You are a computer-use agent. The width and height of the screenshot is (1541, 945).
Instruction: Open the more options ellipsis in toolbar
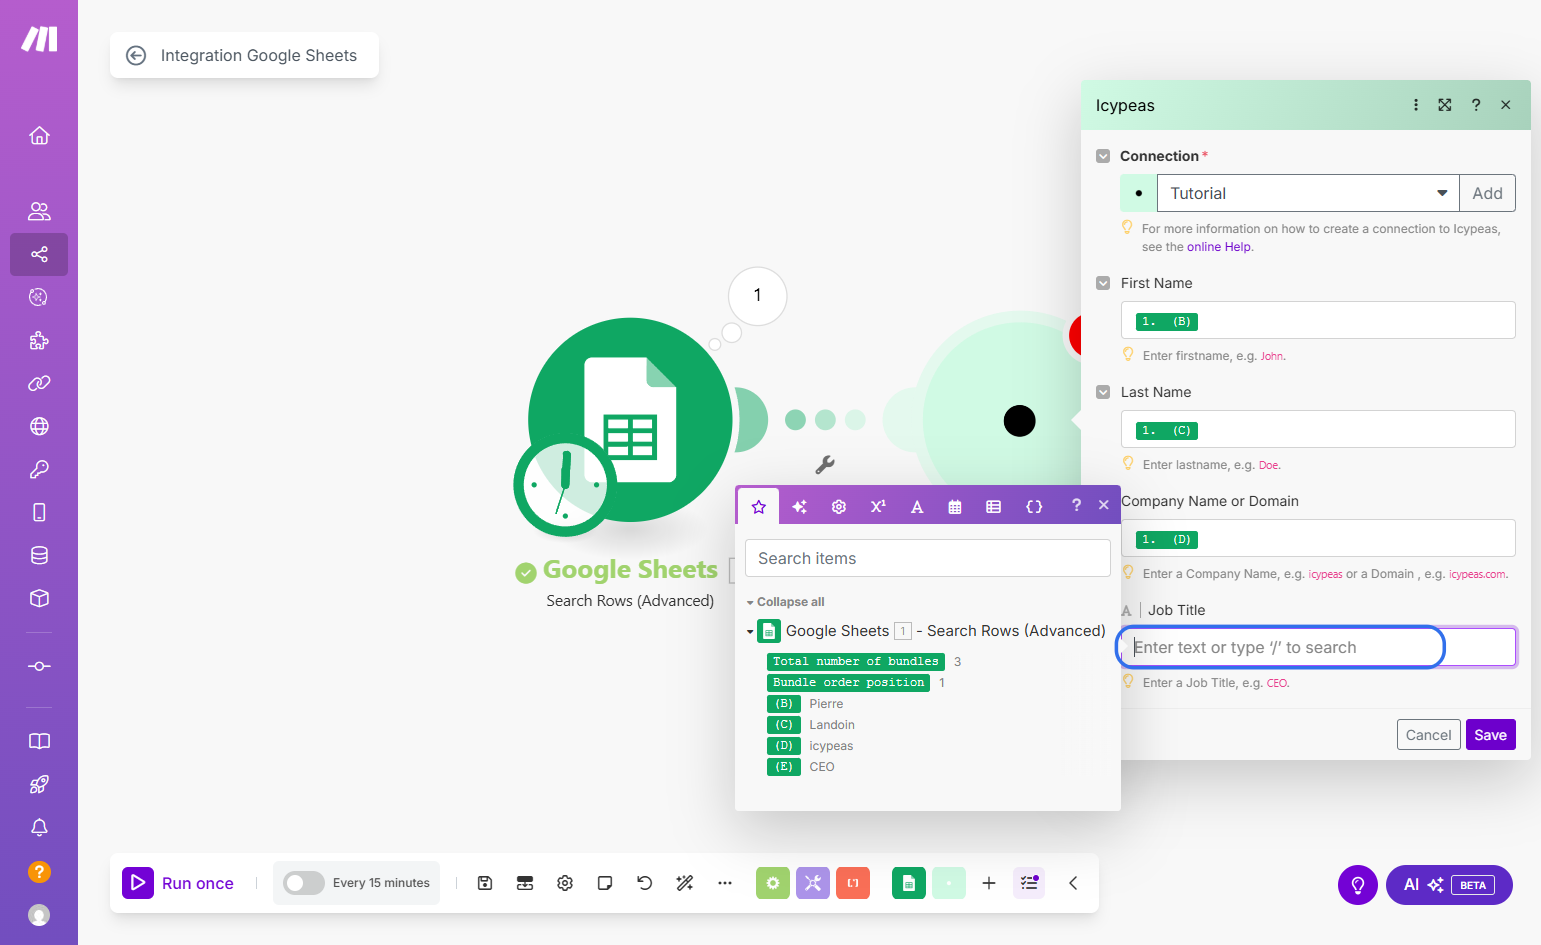click(725, 883)
